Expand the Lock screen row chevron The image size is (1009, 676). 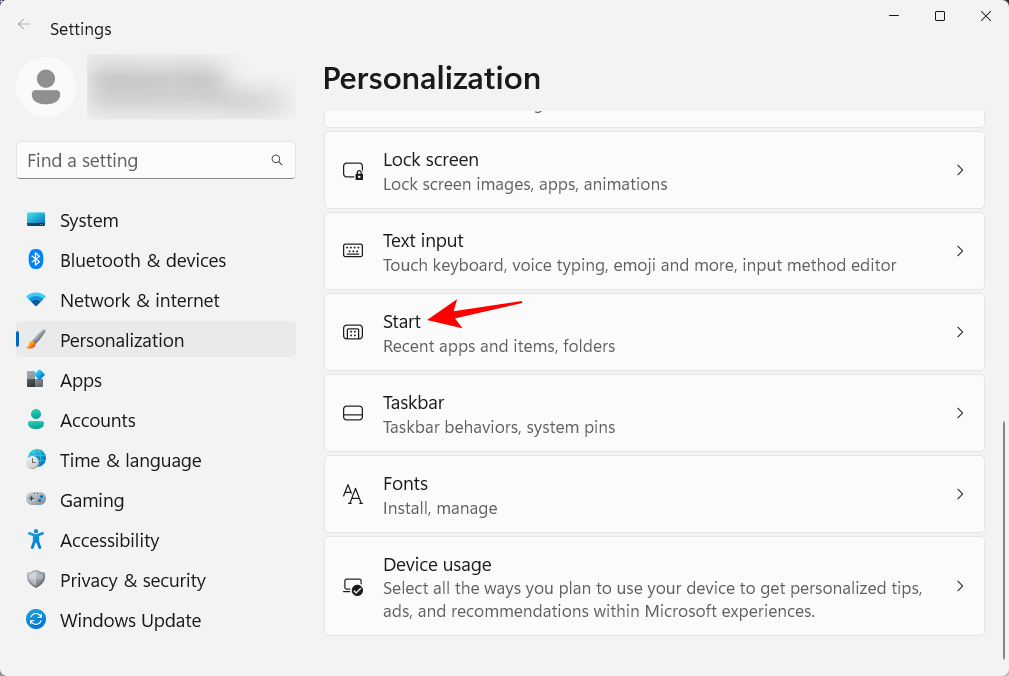(959, 170)
